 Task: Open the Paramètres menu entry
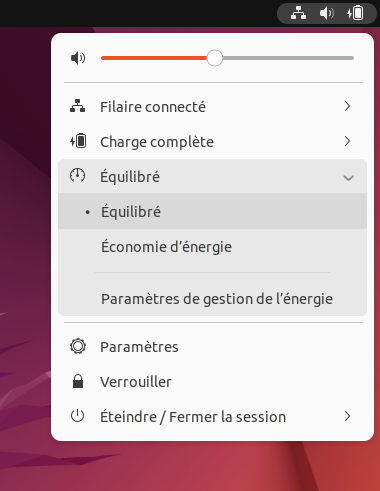[x=212, y=347]
